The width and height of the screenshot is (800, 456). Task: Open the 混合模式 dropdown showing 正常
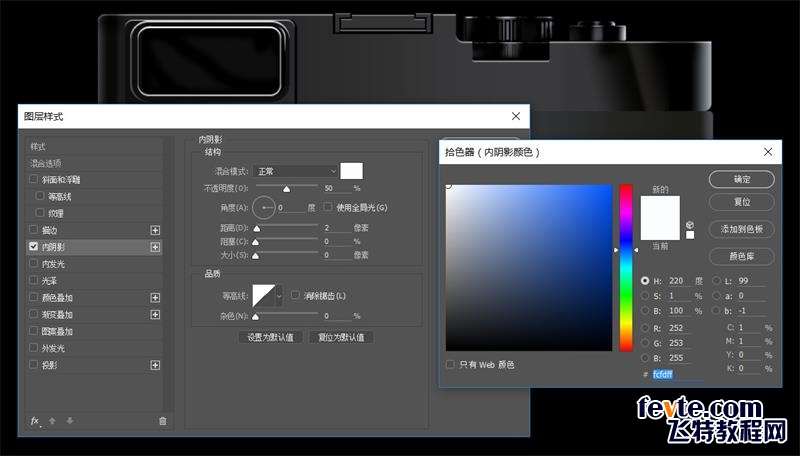coord(295,171)
